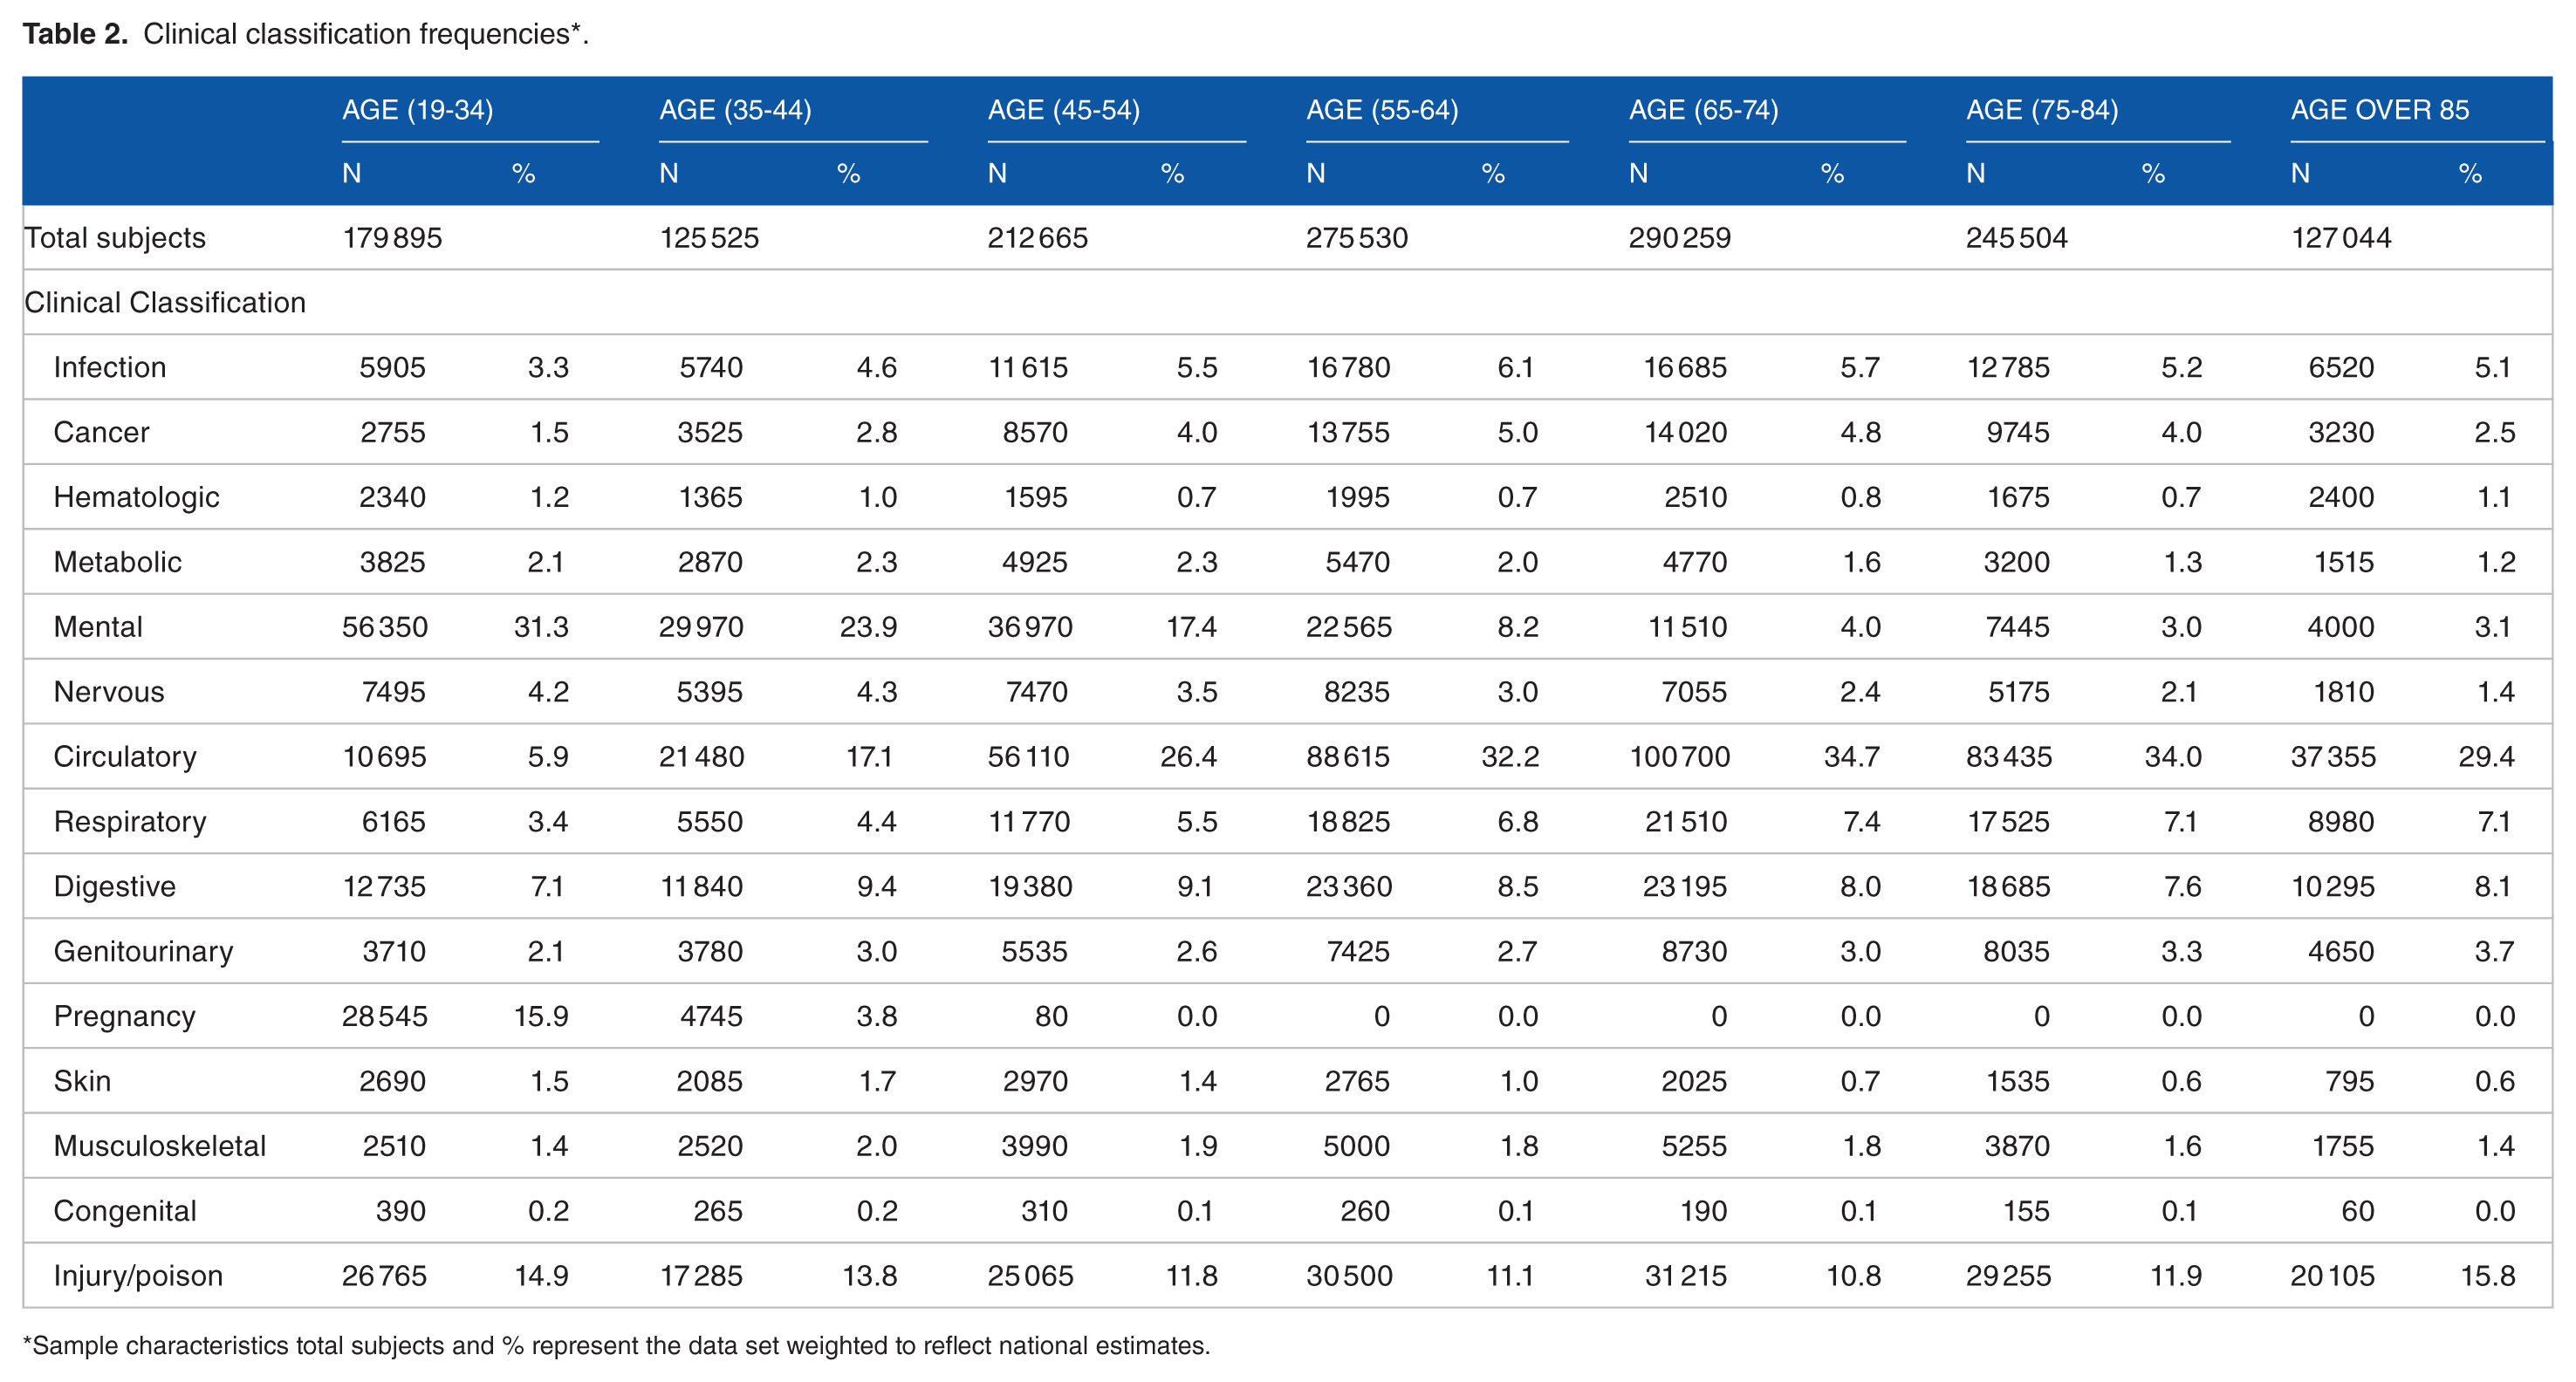2576x1382 pixels.
Task: Click value 100700 in the Circulatory row
Action: [1679, 757]
